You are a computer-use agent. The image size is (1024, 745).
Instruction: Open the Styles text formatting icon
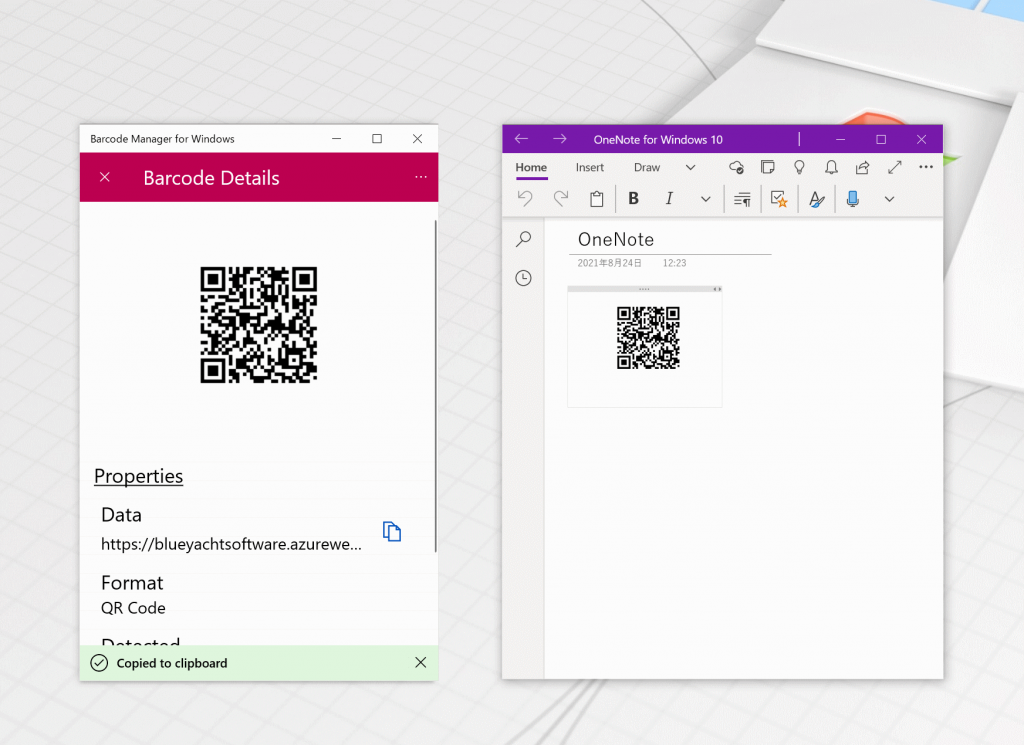coord(816,199)
